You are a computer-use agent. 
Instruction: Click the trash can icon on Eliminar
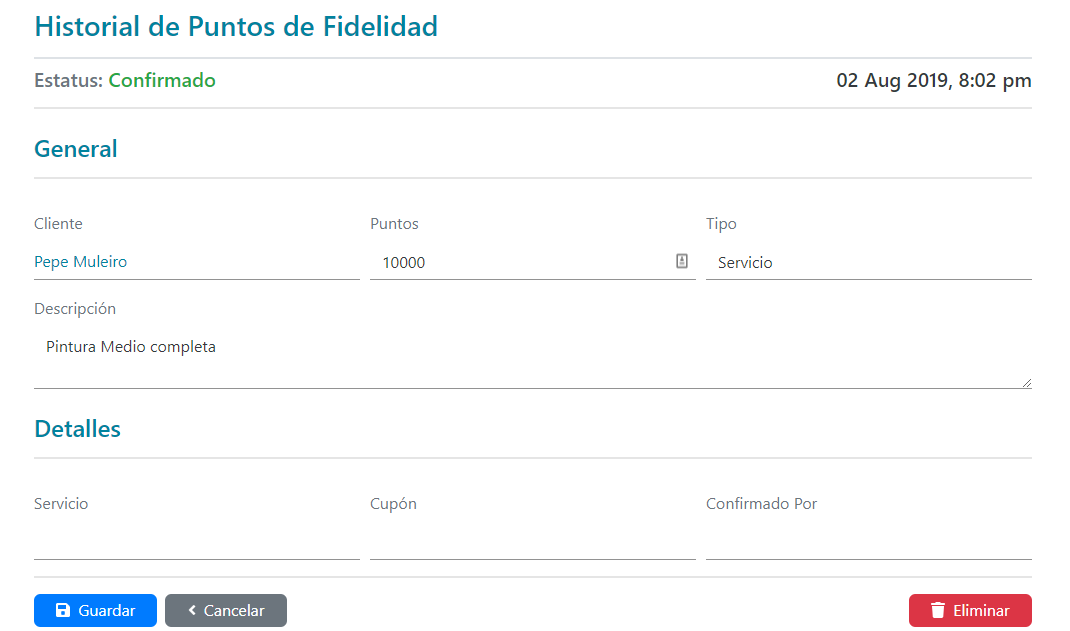tap(937, 611)
